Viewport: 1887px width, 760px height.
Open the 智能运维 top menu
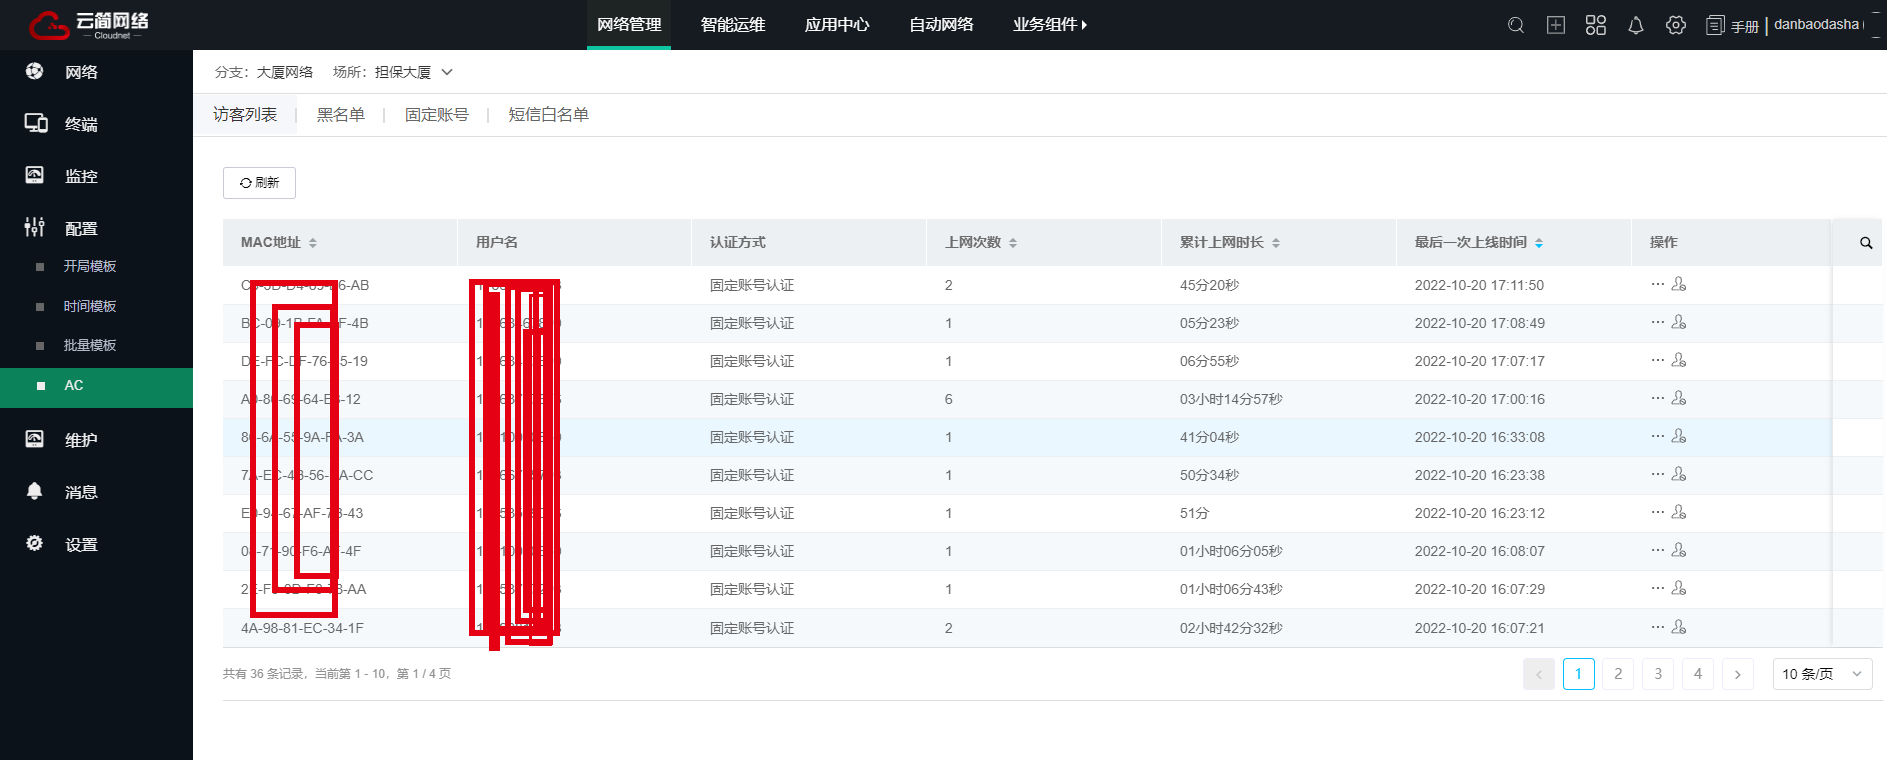[733, 25]
